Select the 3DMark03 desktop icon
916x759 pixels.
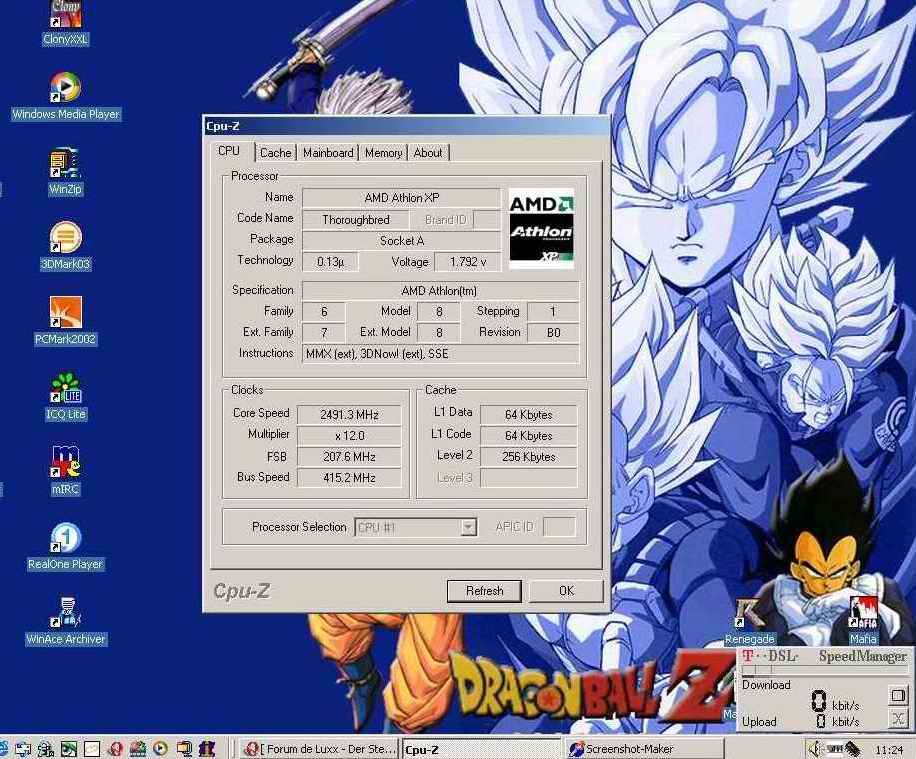65,246
